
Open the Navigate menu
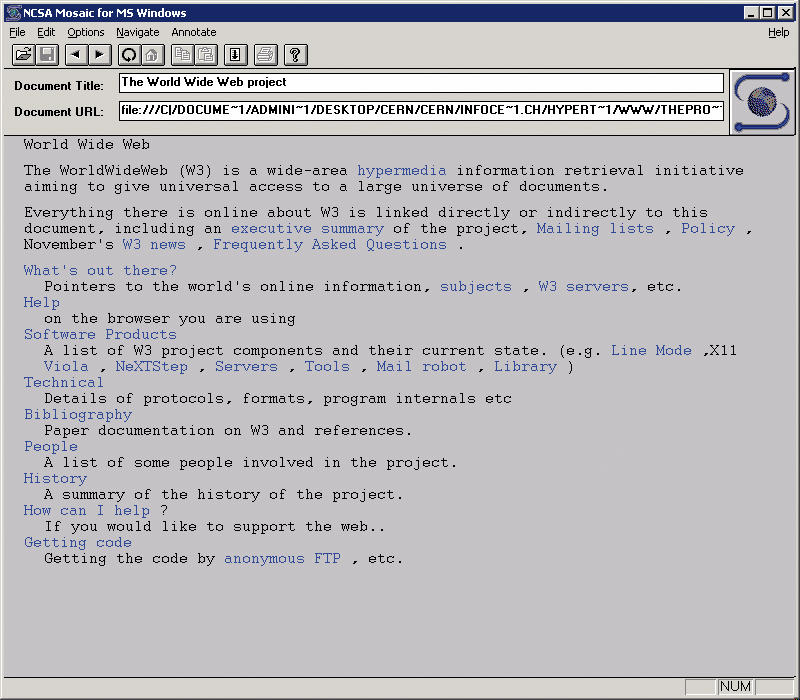tap(138, 32)
